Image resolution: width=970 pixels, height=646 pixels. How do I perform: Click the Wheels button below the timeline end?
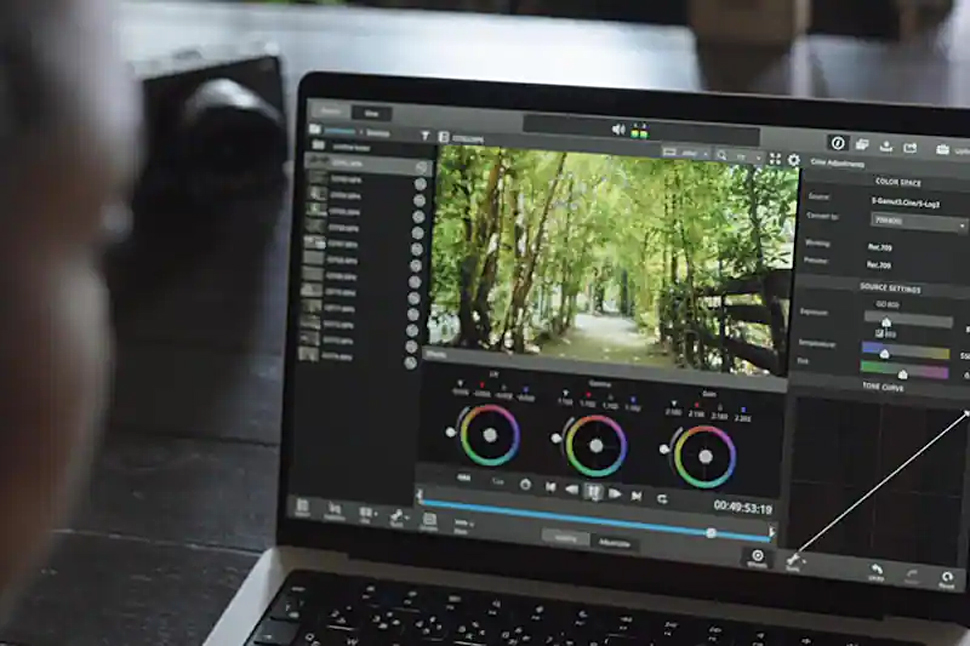point(757,558)
